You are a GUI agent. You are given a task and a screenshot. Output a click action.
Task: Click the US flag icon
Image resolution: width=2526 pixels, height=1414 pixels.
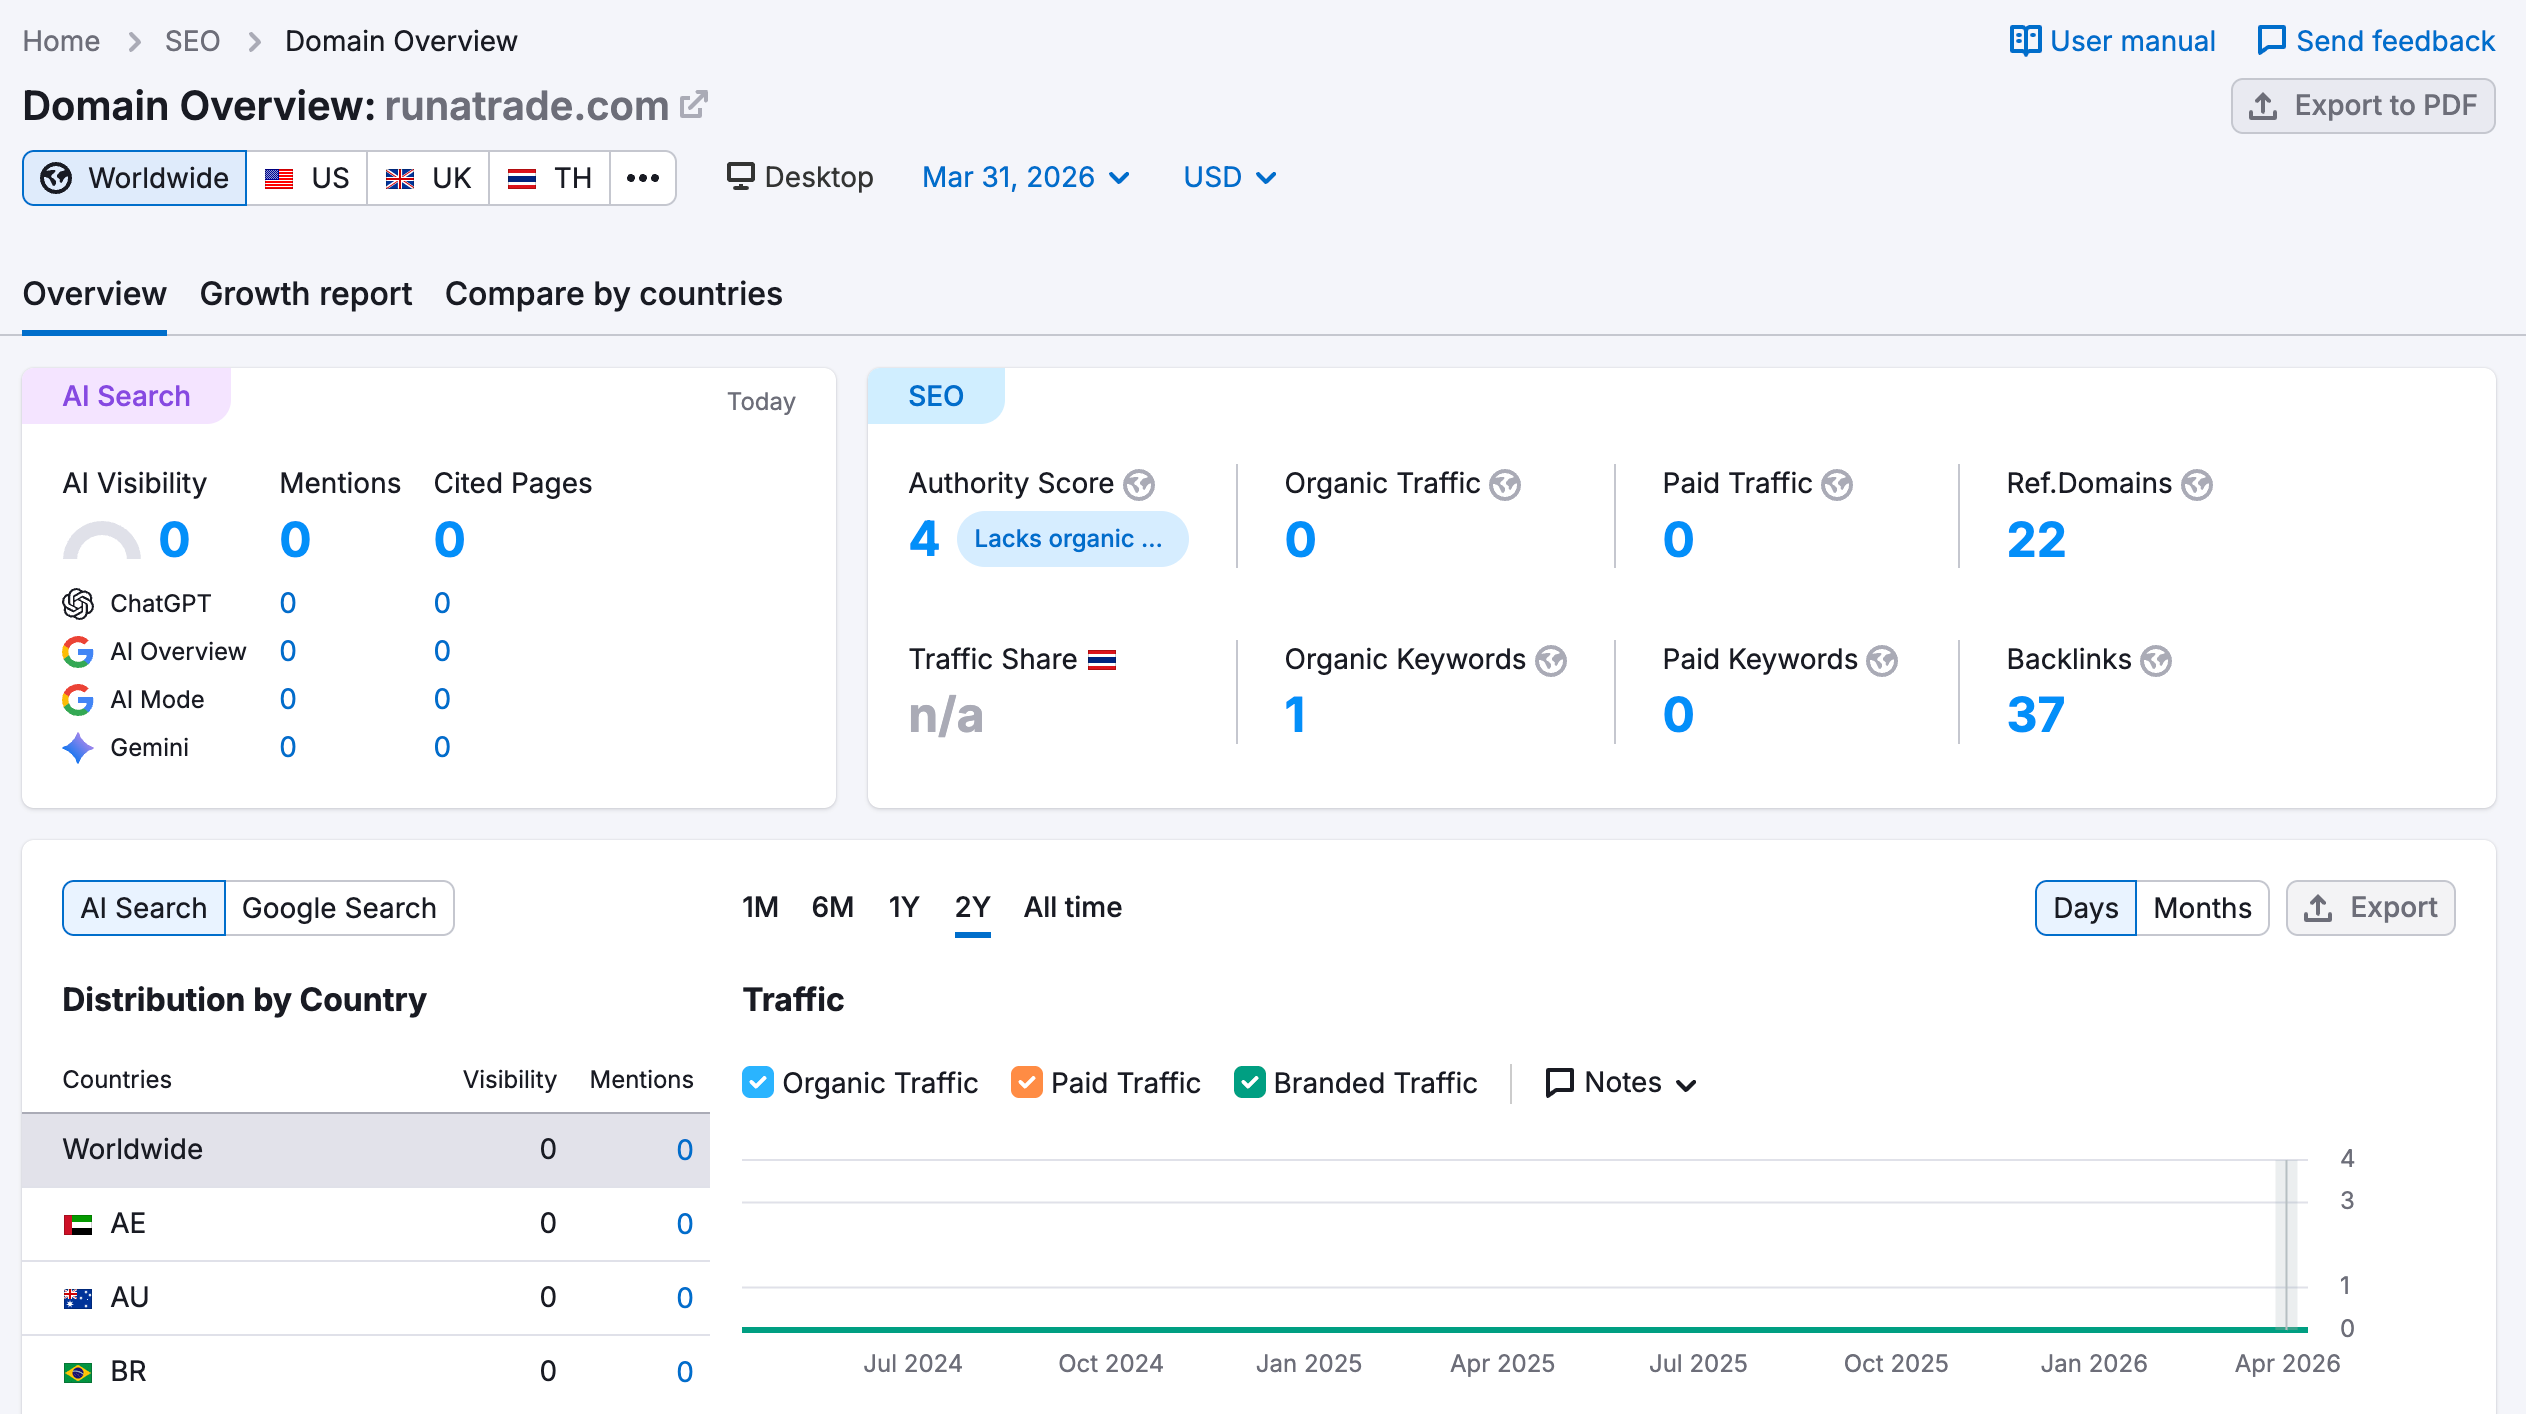click(279, 178)
